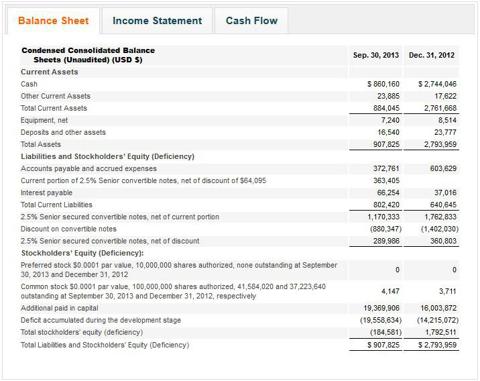
Task: Click the 'Cash' row label
Action: [29, 84]
